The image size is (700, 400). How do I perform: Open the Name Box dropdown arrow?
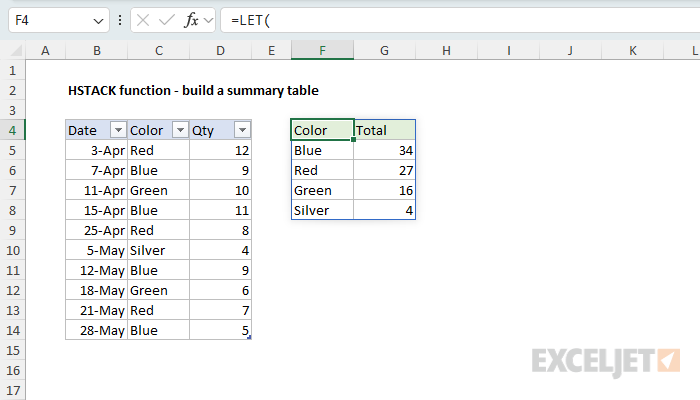pyautogui.click(x=98, y=21)
